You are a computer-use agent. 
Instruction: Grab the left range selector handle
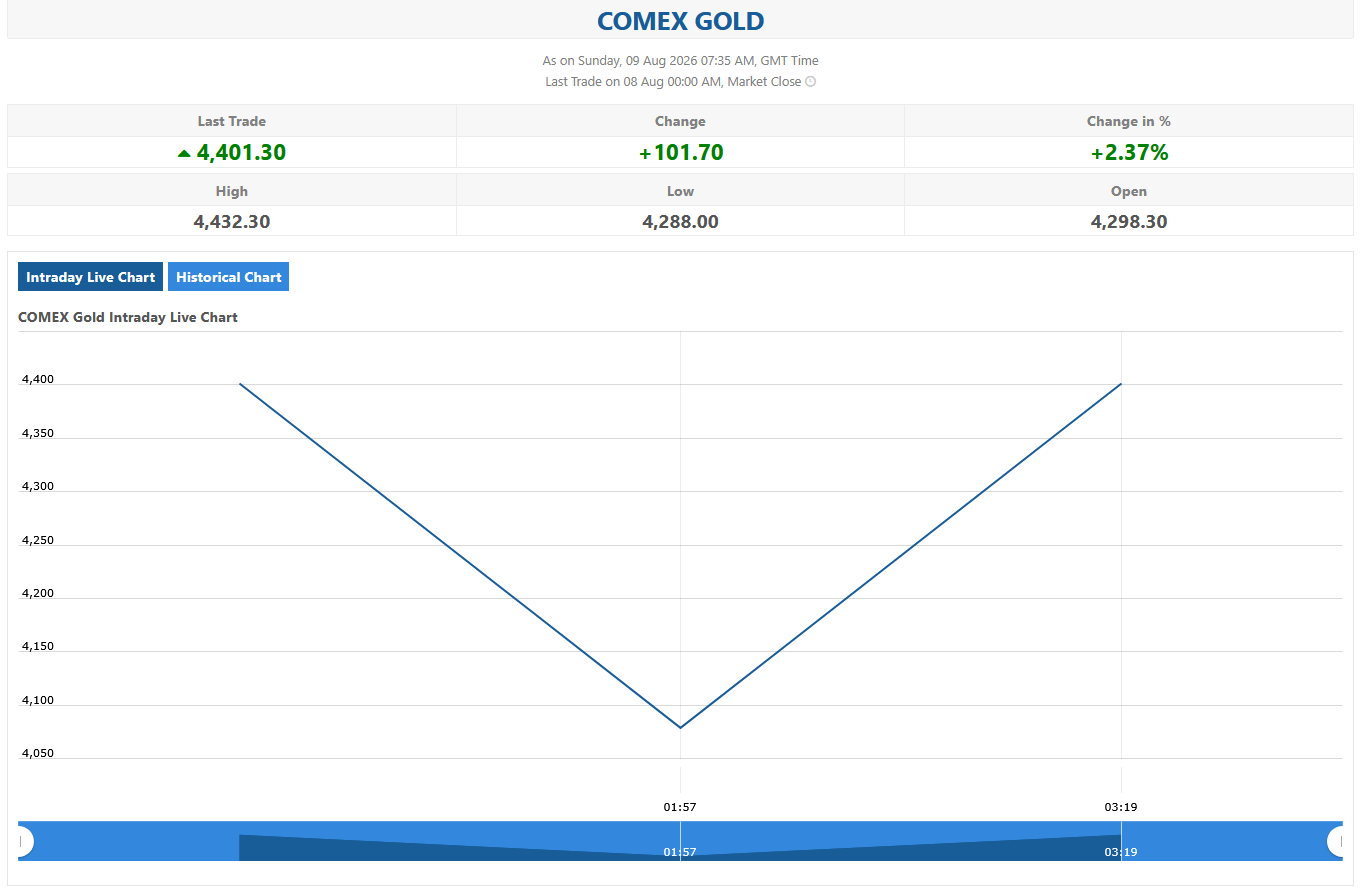tap(22, 842)
